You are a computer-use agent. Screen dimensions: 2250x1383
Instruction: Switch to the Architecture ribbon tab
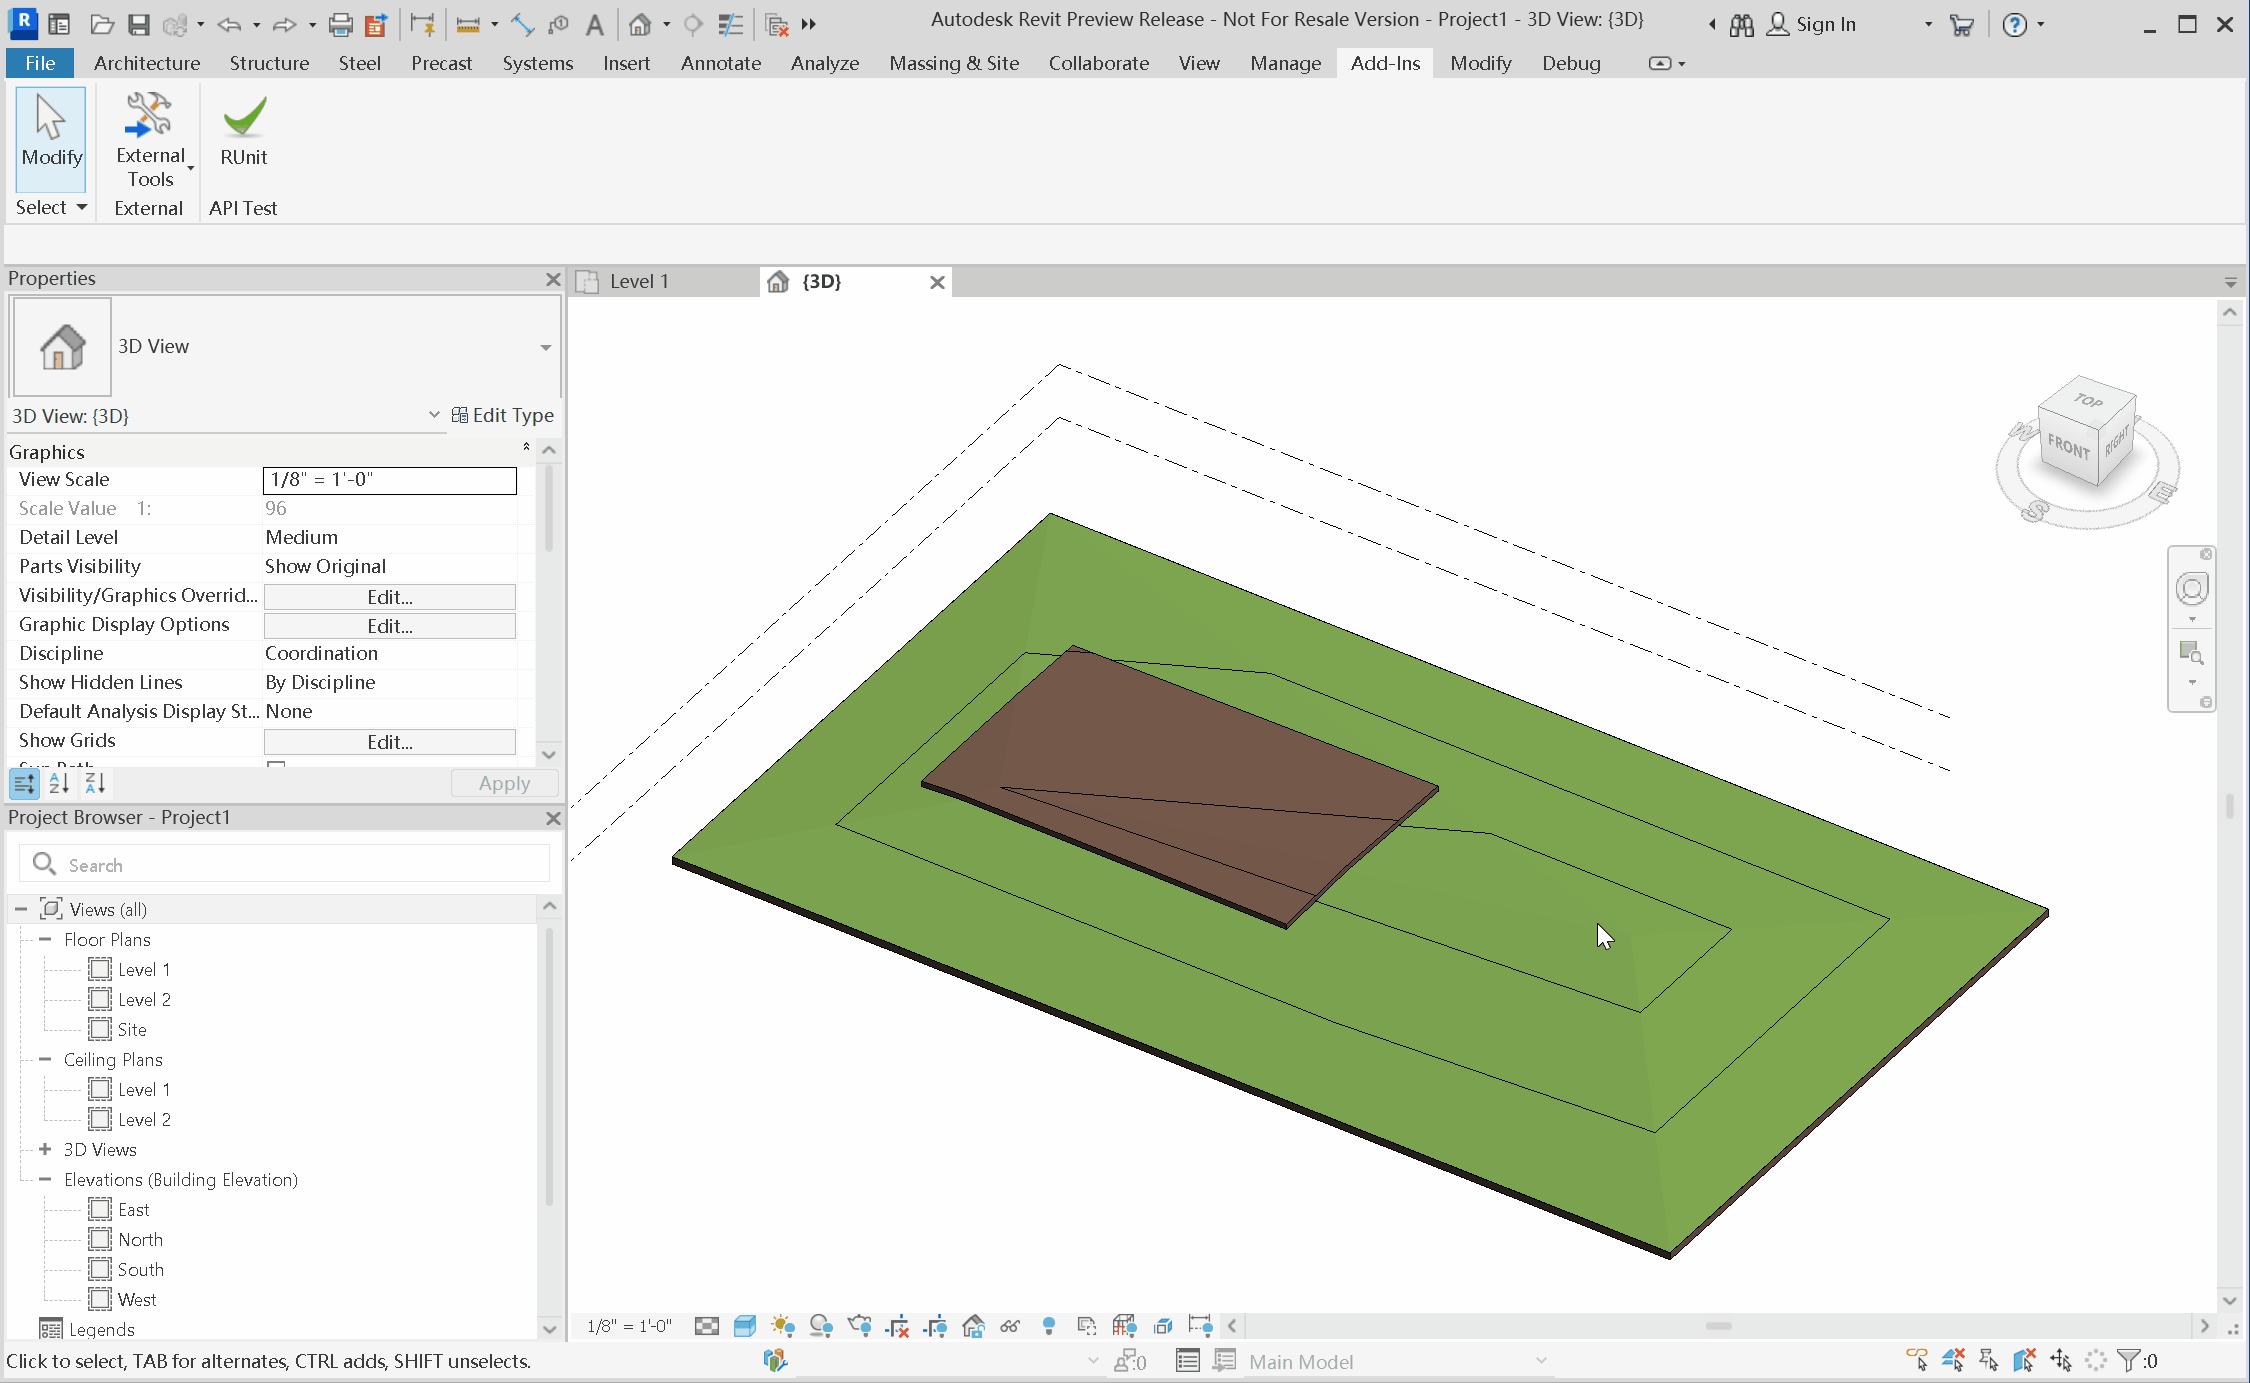[147, 62]
